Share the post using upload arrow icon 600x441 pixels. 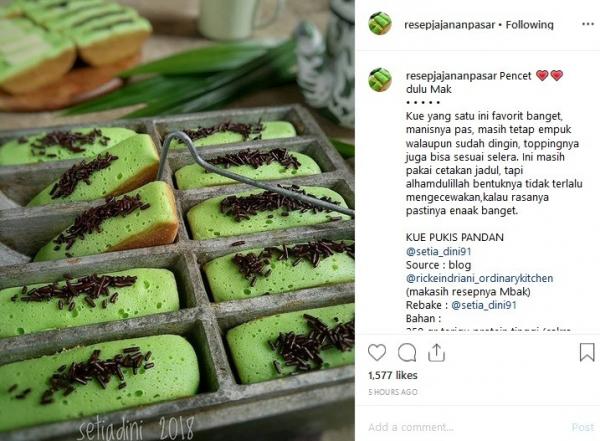coord(437,353)
